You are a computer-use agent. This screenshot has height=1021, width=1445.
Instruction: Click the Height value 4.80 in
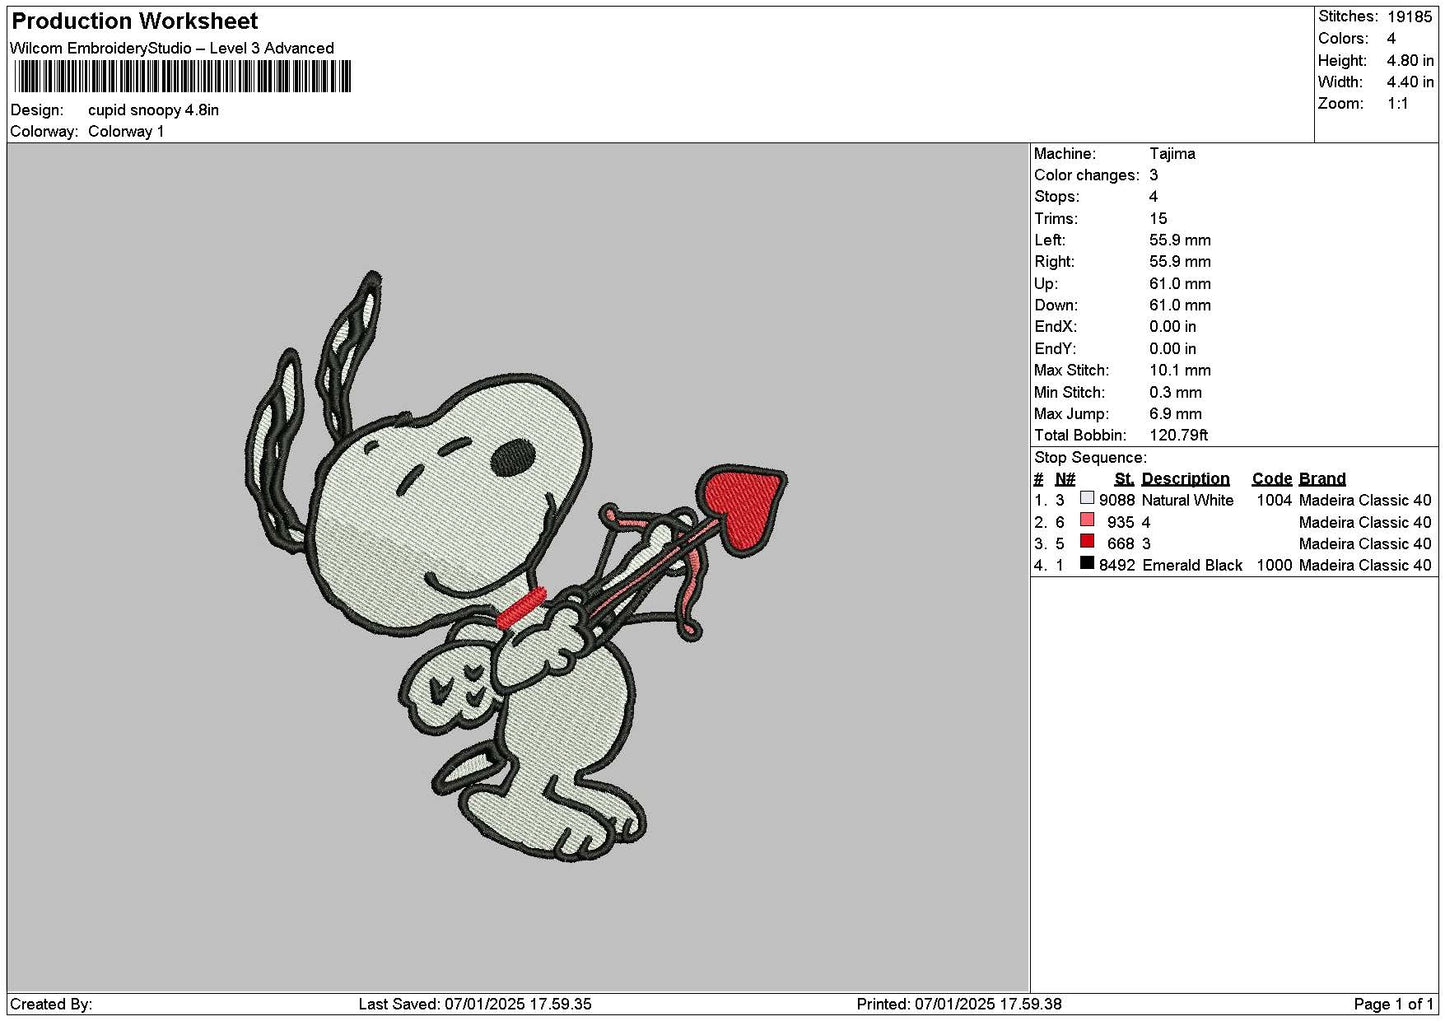pyautogui.click(x=1410, y=60)
